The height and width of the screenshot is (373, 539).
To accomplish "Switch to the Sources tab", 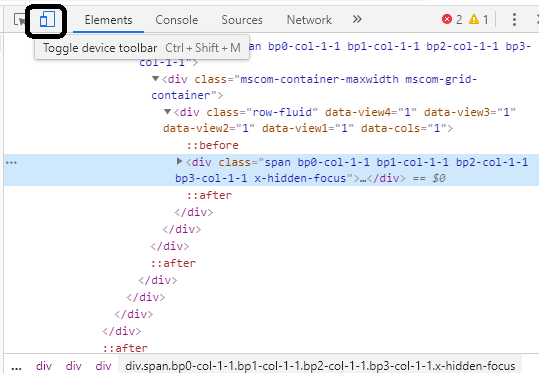I will click(x=242, y=20).
